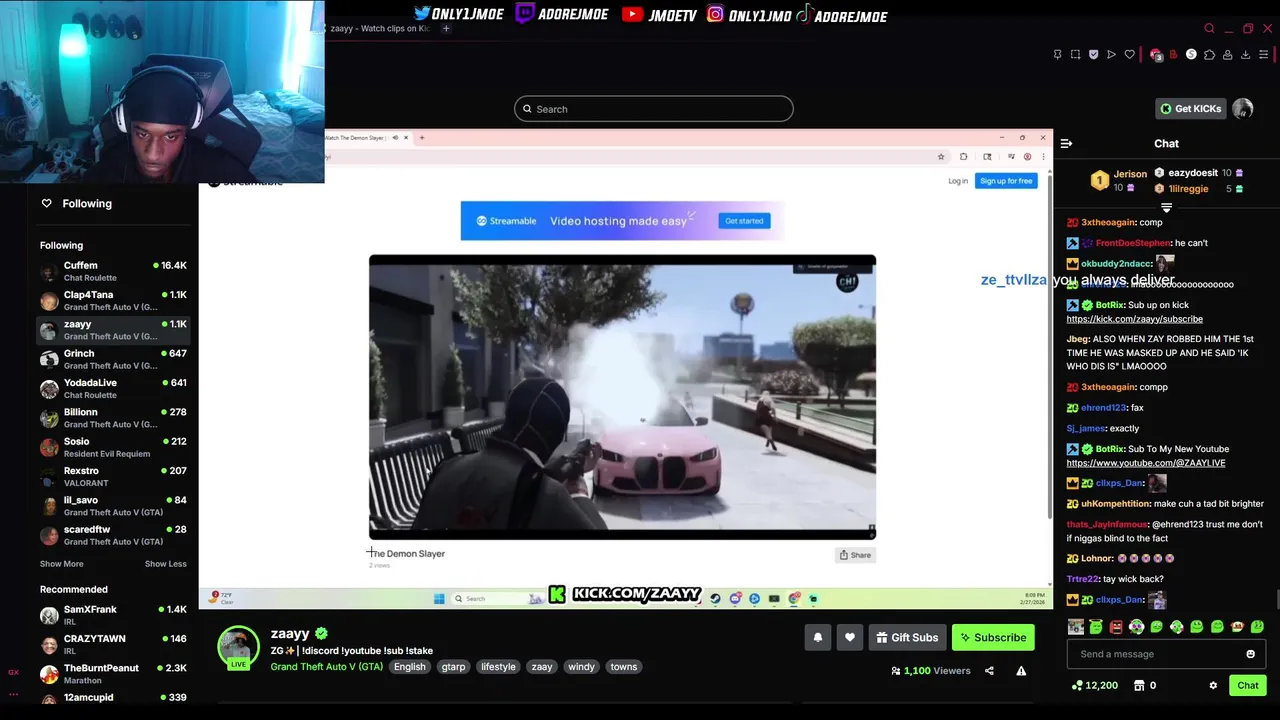
Task: Select the English language tag
Action: (409, 667)
